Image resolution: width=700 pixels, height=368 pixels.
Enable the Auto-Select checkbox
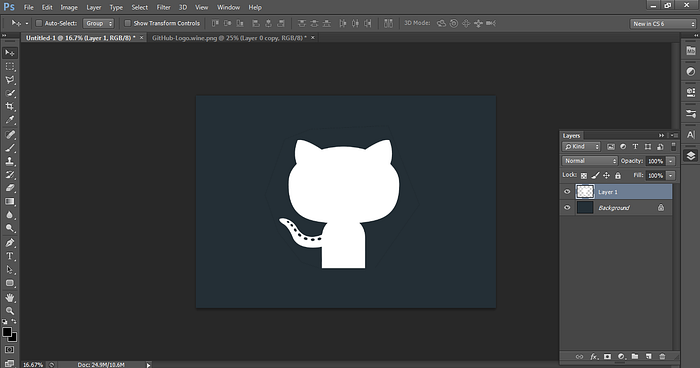click(x=39, y=23)
